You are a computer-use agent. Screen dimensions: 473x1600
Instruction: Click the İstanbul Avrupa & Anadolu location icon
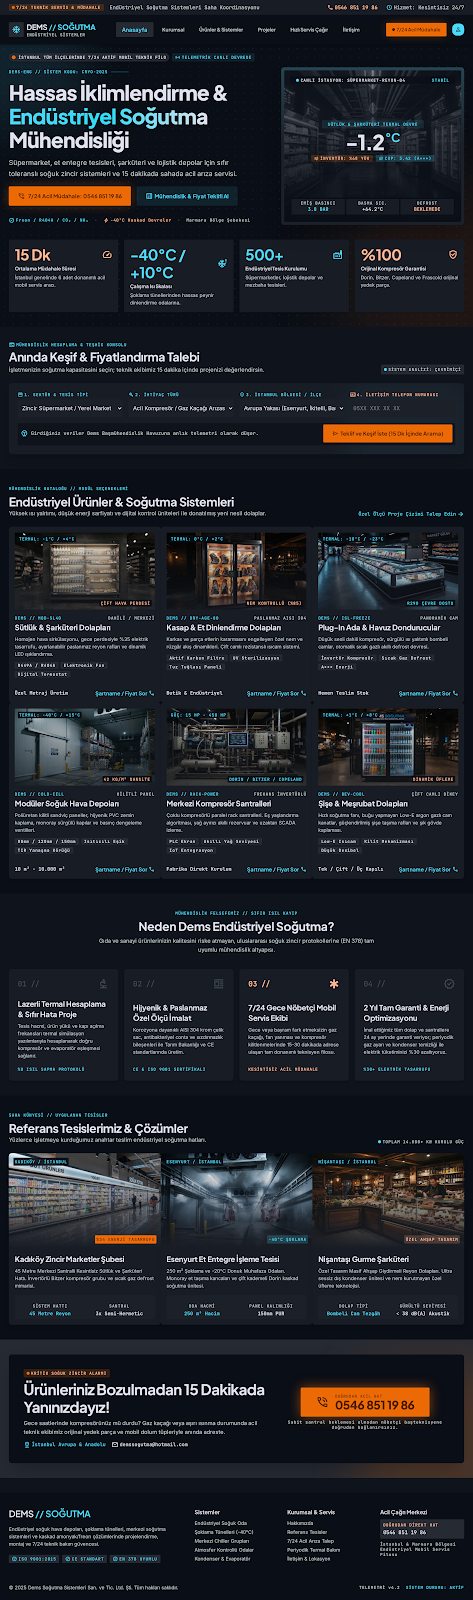pos(27,1444)
